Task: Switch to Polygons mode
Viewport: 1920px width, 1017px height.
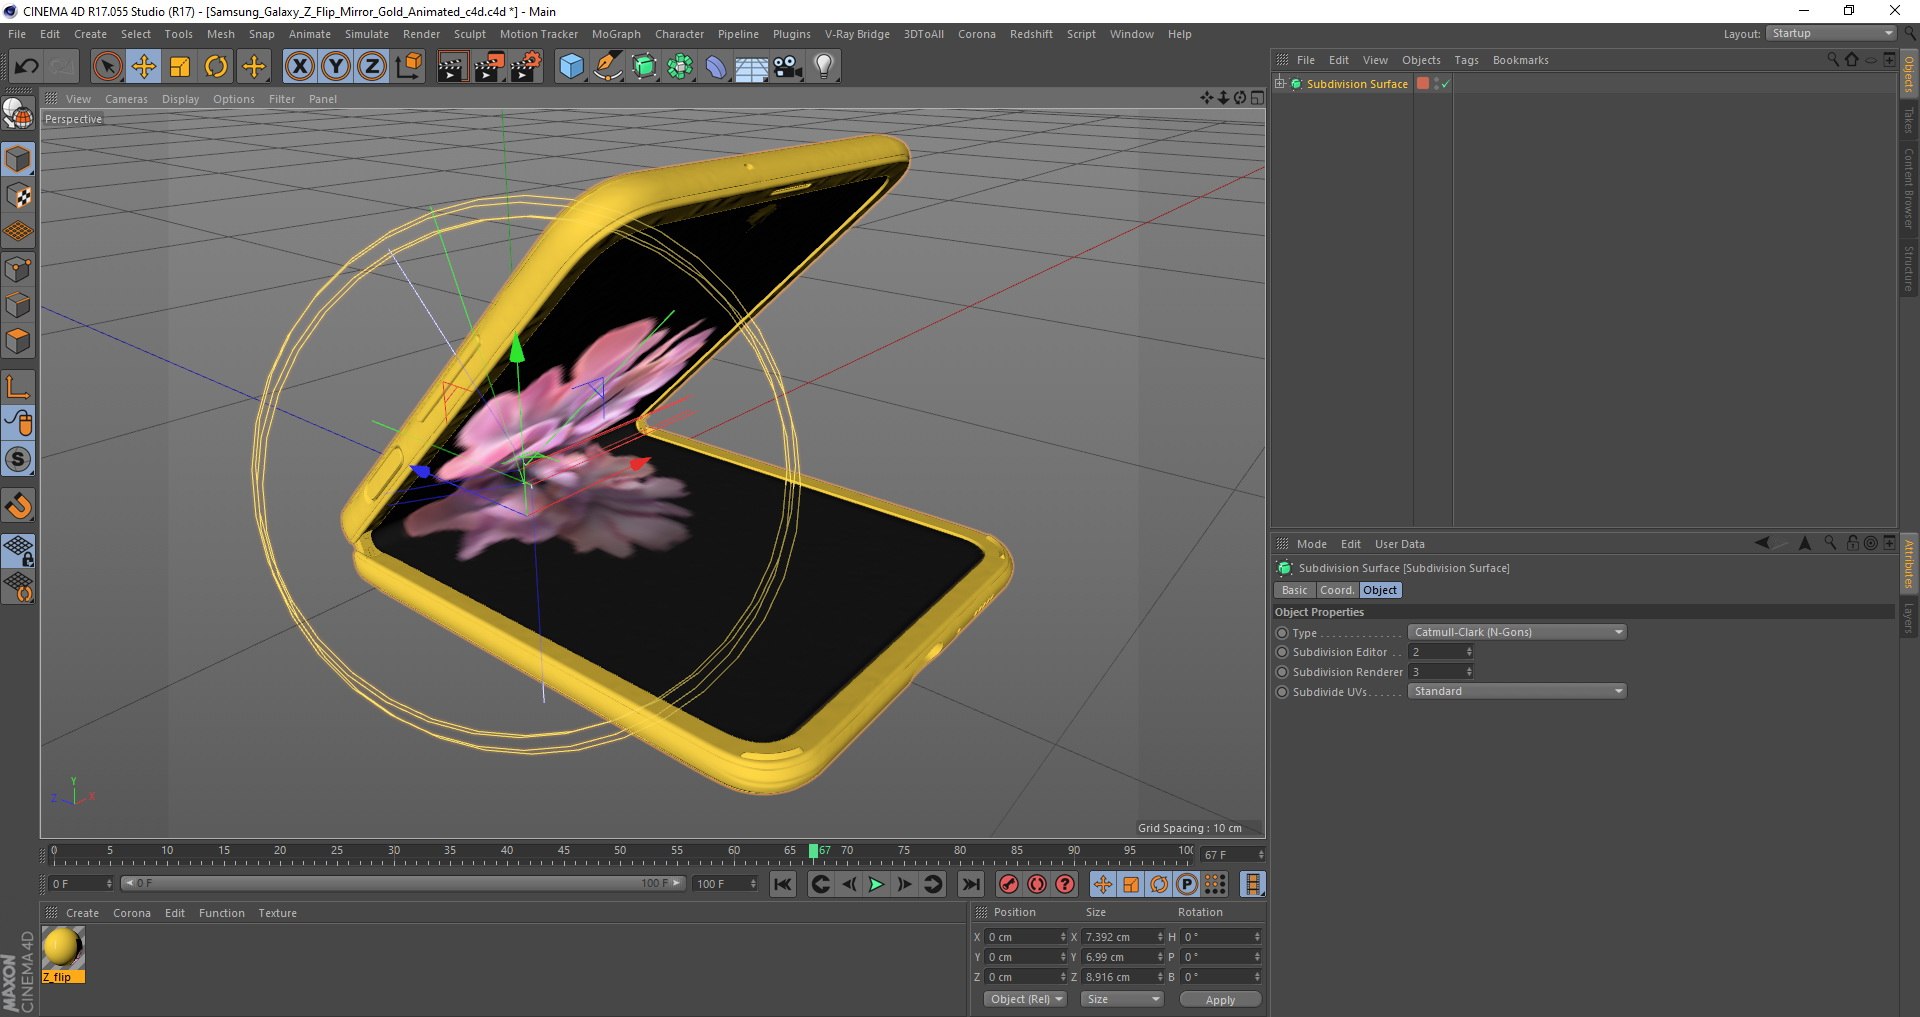Action: pos(18,341)
